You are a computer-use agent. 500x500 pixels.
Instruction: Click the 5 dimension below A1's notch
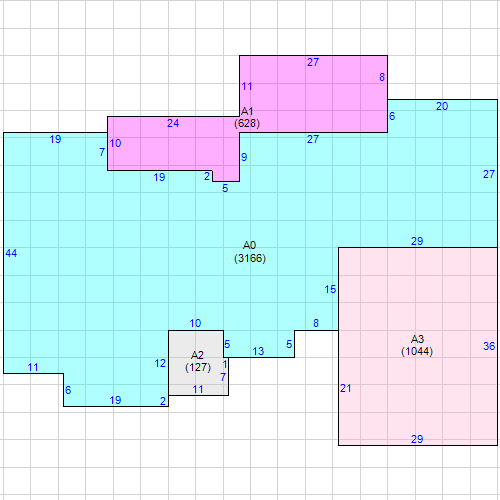225,188
